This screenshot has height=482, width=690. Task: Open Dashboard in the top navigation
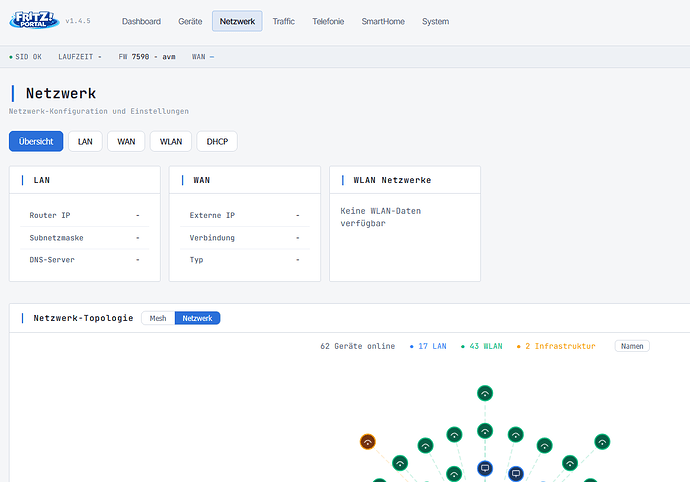pos(141,21)
